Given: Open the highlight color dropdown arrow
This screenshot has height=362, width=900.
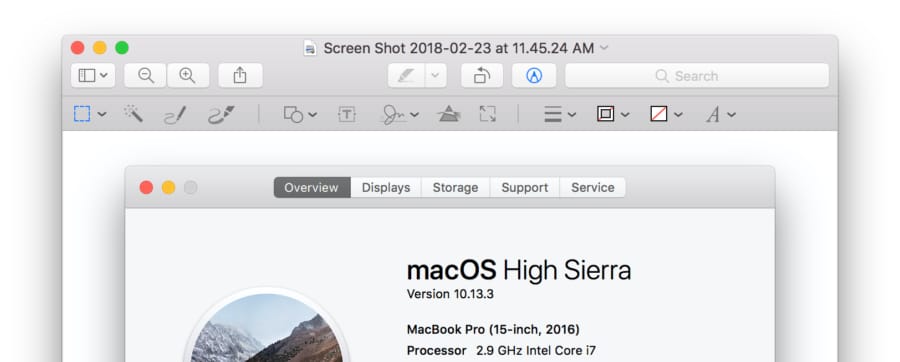Looking at the screenshot, I should click(x=436, y=76).
